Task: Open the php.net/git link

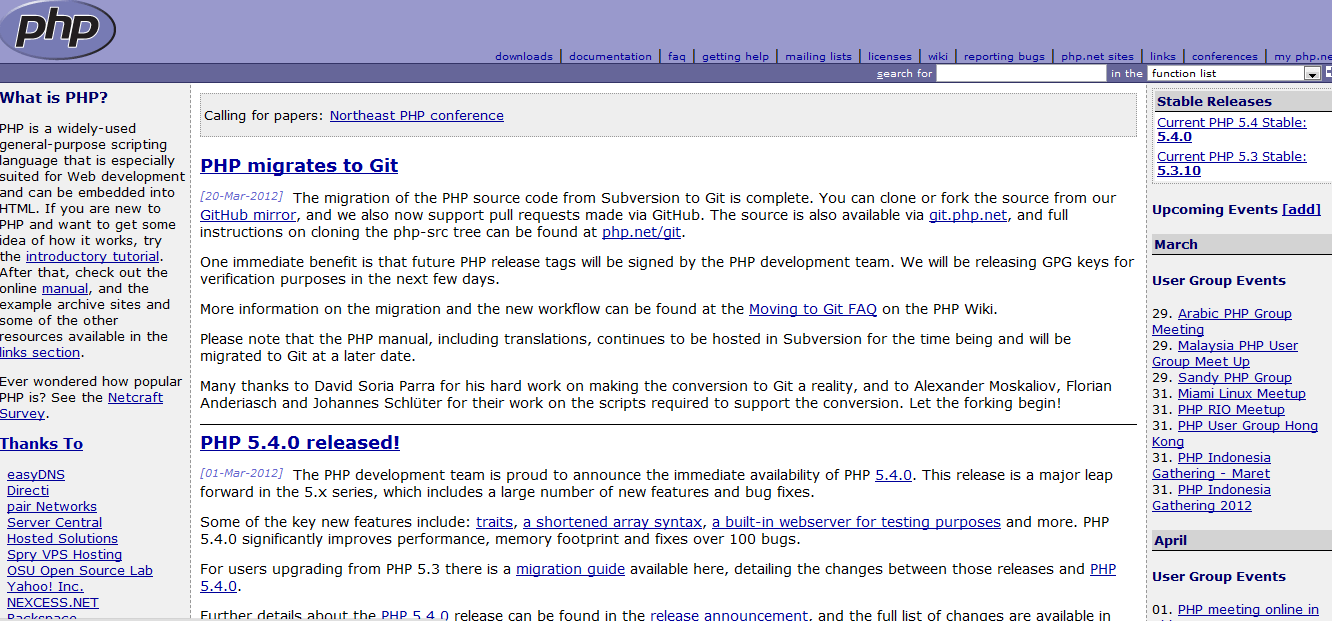Action: pos(641,232)
